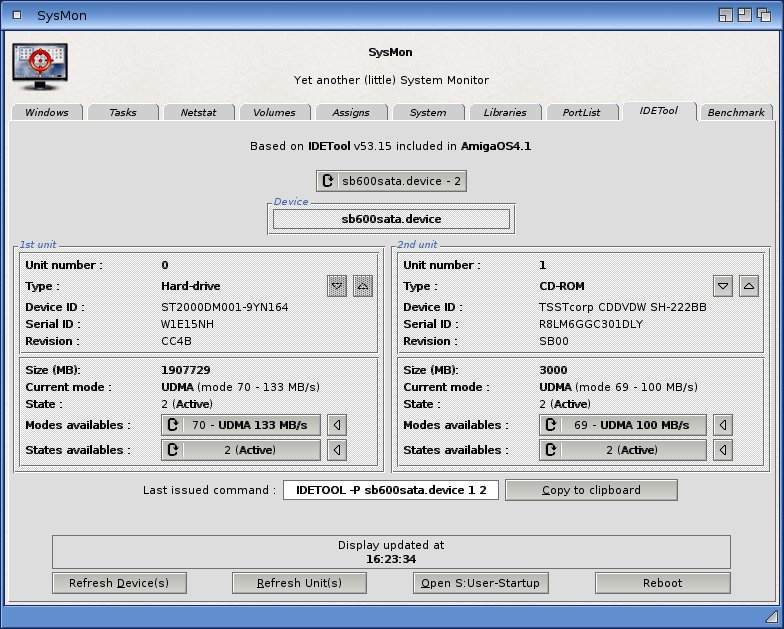Click the Revision value CC4B
The image size is (784, 629).
pos(176,341)
